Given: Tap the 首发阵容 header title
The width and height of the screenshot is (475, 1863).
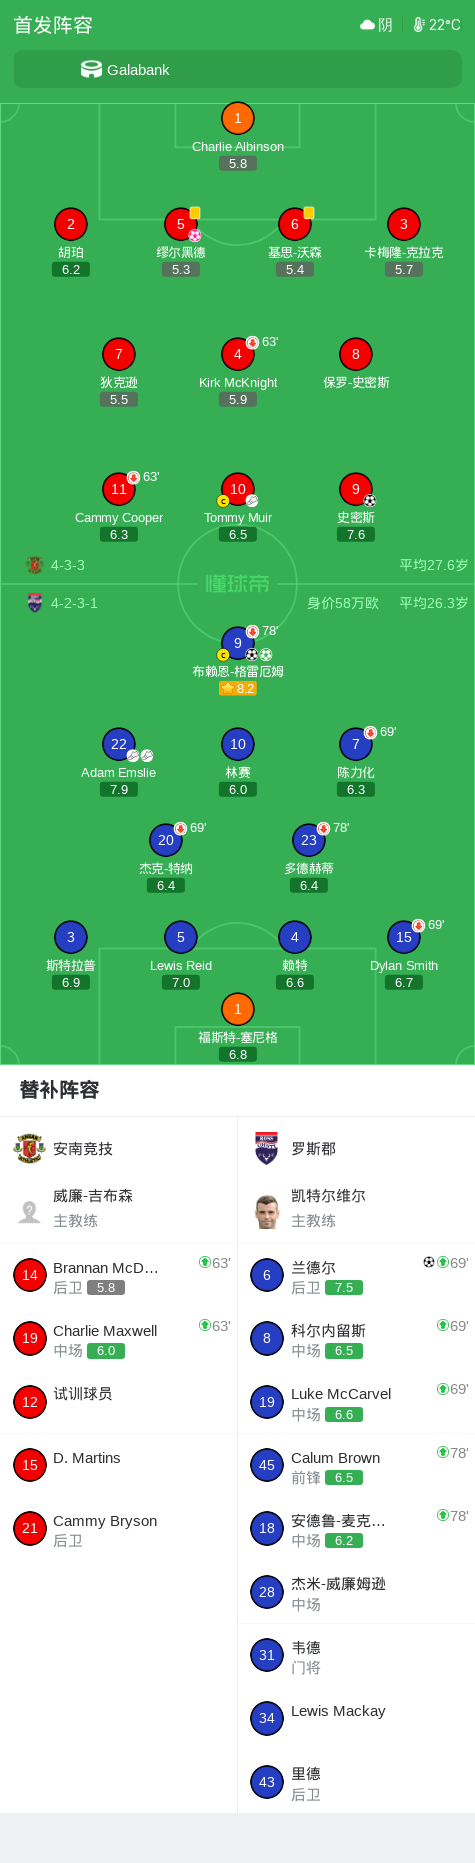Looking at the screenshot, I should (53, 25).
